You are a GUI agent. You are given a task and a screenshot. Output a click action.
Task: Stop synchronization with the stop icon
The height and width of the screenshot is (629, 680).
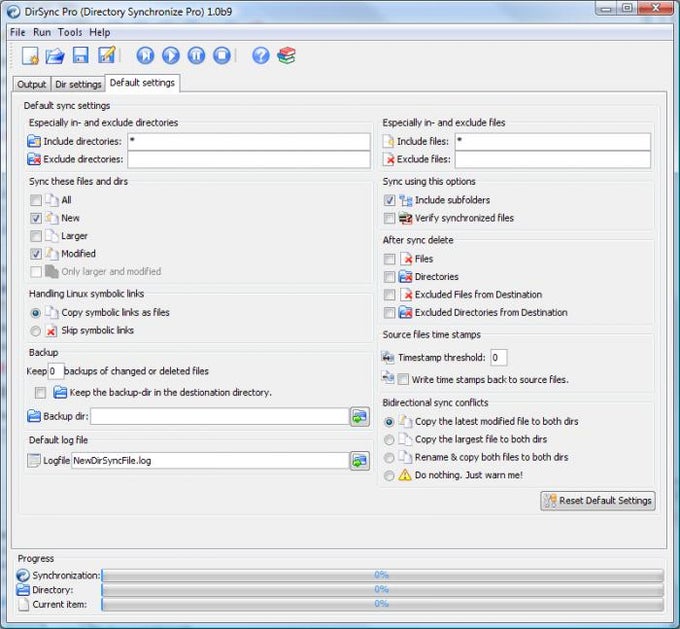tap(222, 56)
